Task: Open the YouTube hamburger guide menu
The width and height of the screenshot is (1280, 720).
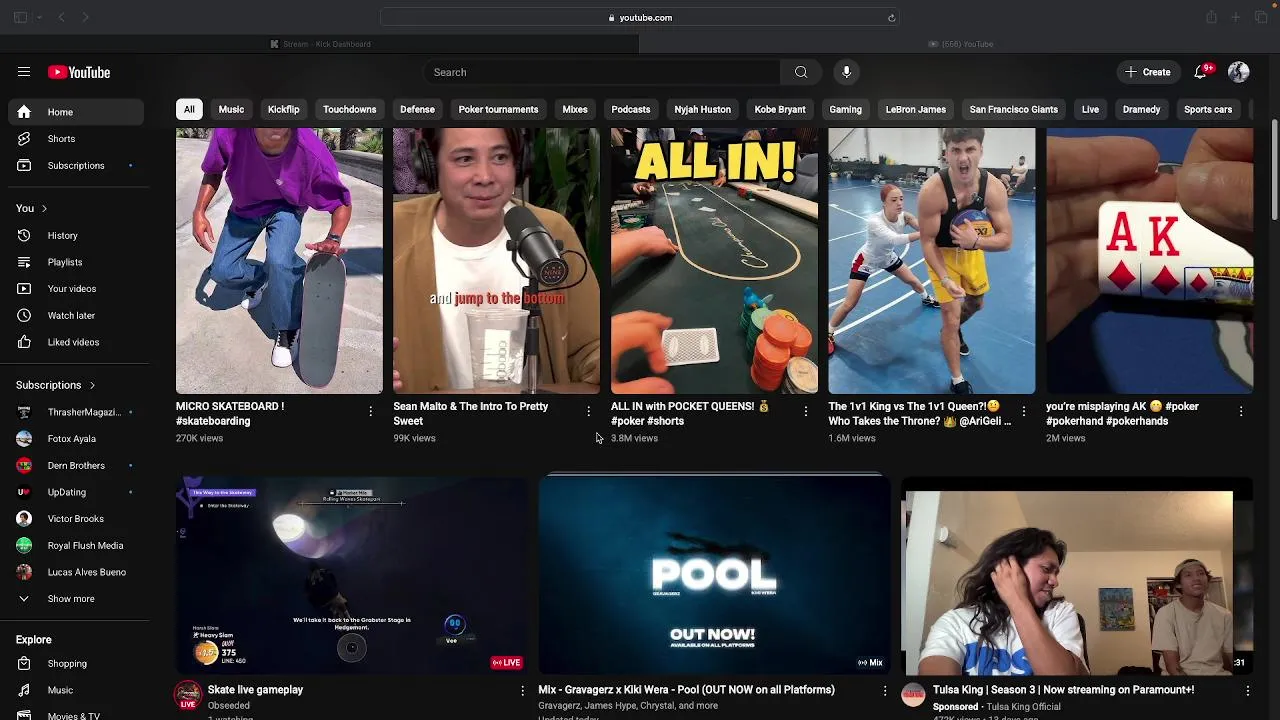Action: pyautogui.click(x=24, y=72)
